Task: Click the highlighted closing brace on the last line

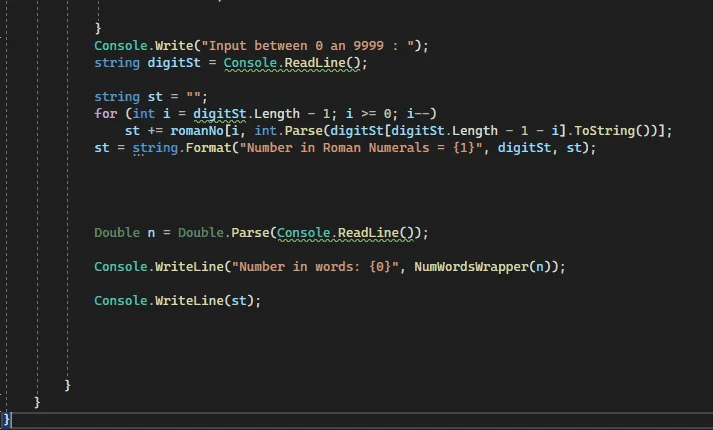Action: tap(6, 420)
